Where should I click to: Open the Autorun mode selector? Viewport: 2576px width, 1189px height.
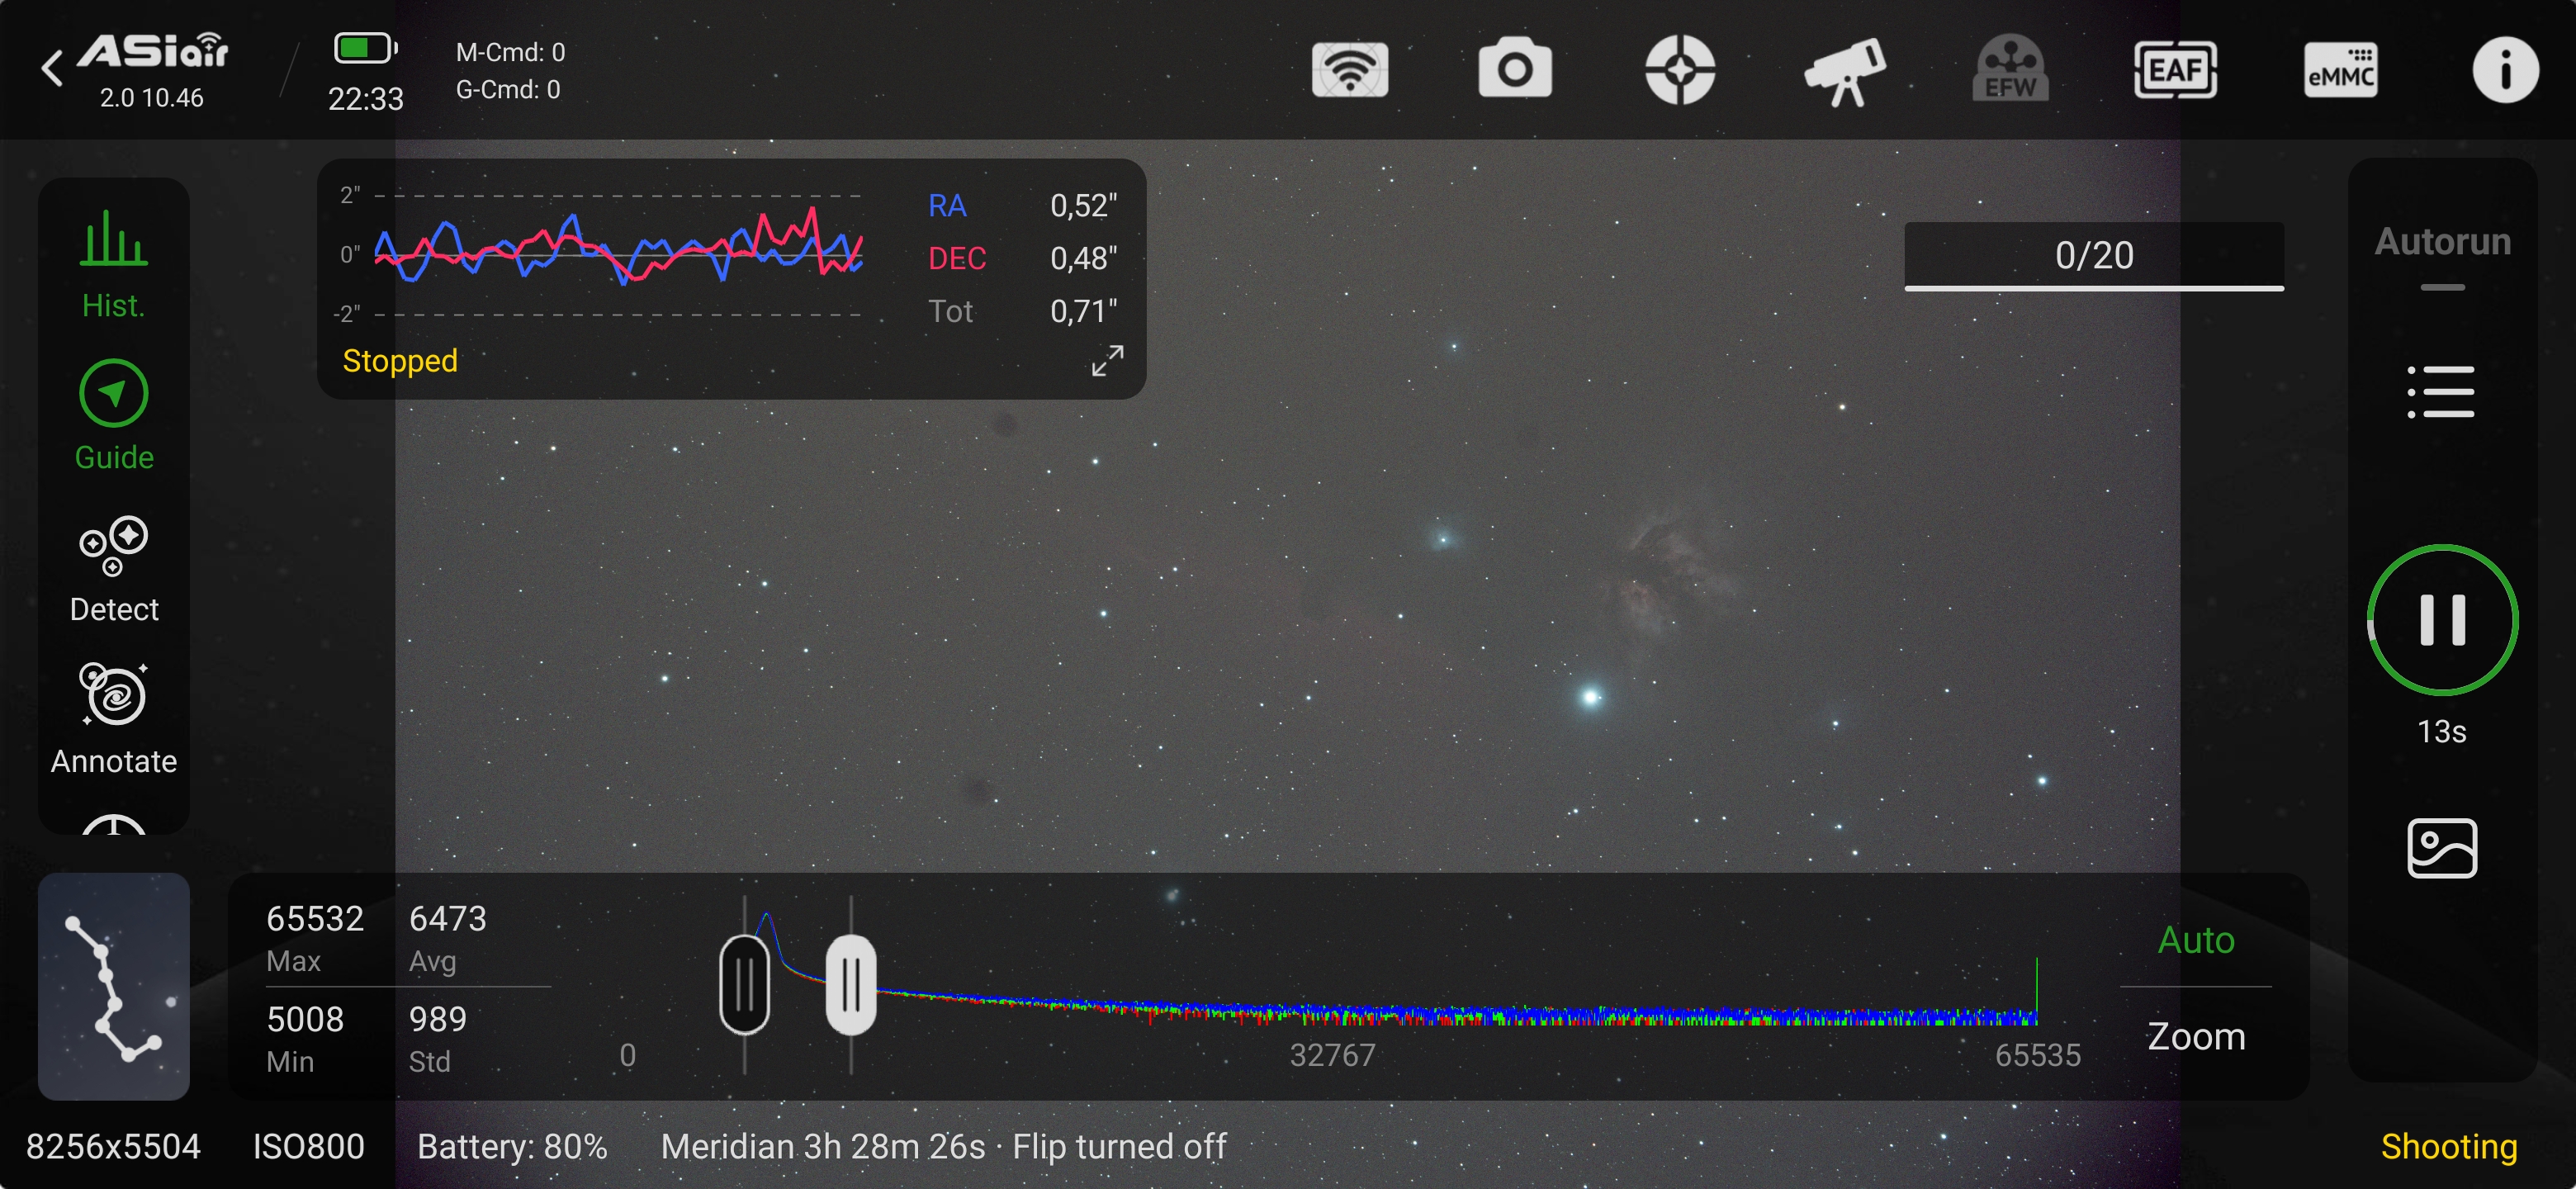pos(2442,243)
